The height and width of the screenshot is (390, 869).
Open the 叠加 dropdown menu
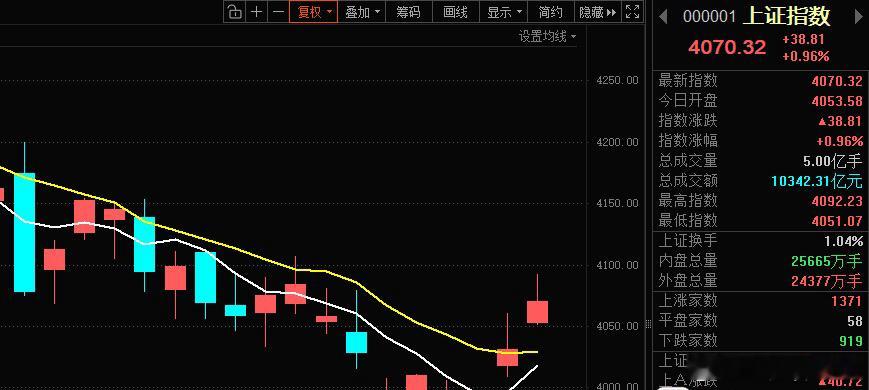coord(361,12)
